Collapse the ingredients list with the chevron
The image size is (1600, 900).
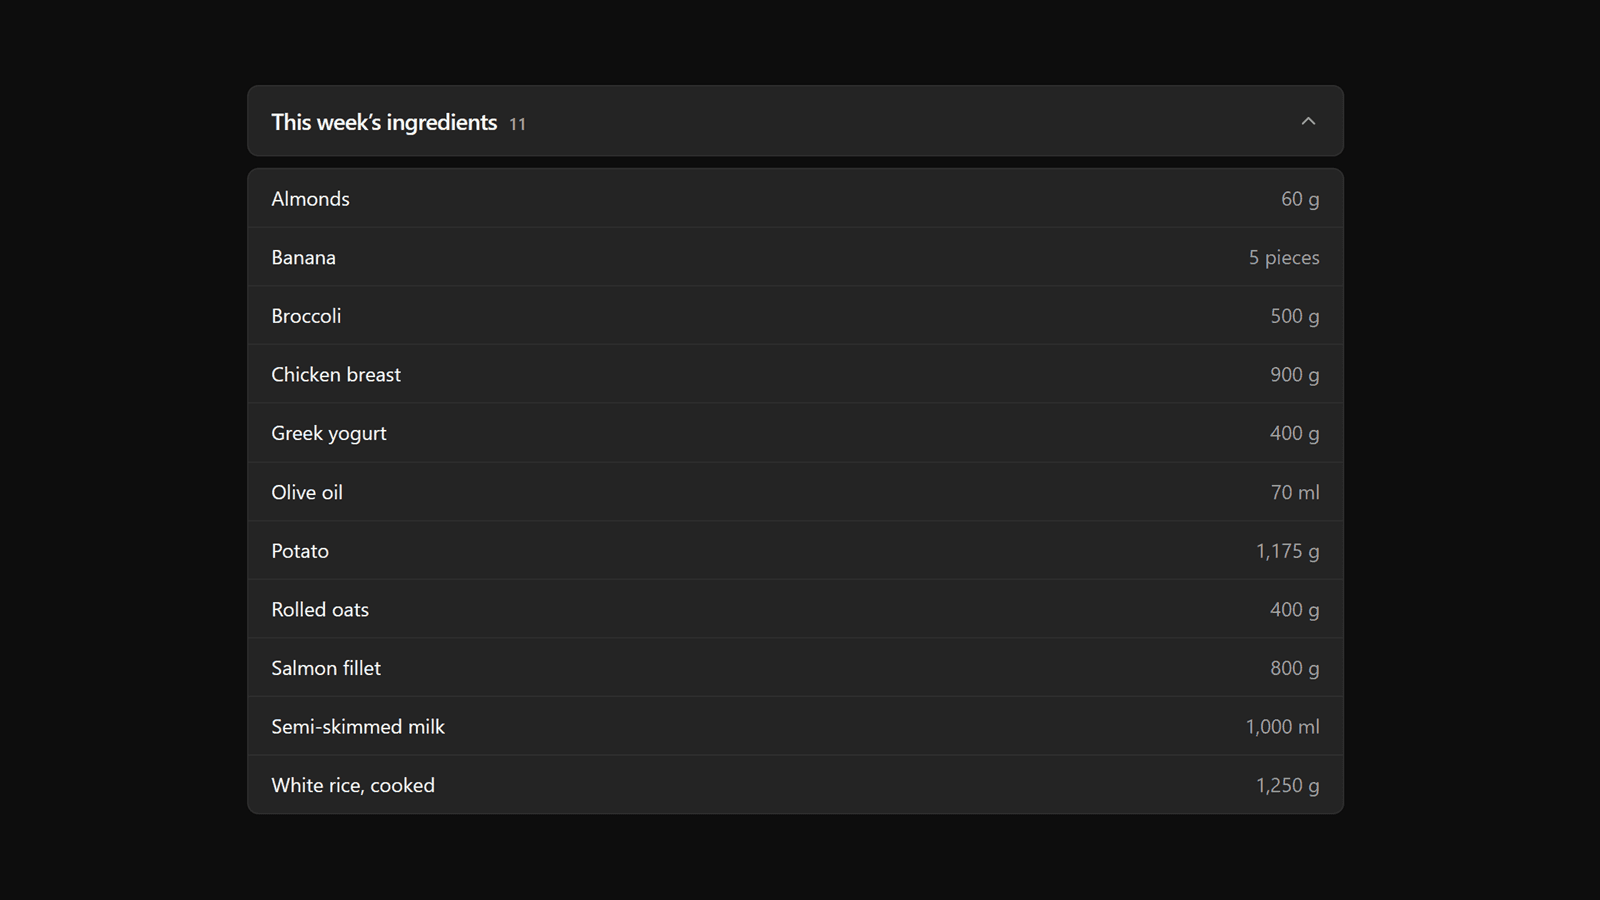[x=1308, y=121]
